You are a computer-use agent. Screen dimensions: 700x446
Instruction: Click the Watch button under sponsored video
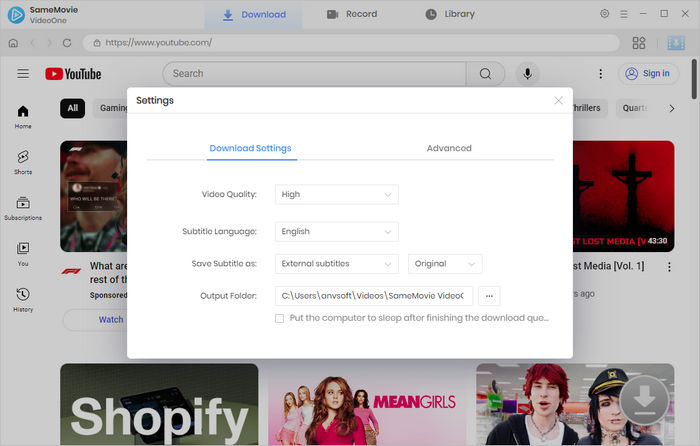click(x=95, y=320)
